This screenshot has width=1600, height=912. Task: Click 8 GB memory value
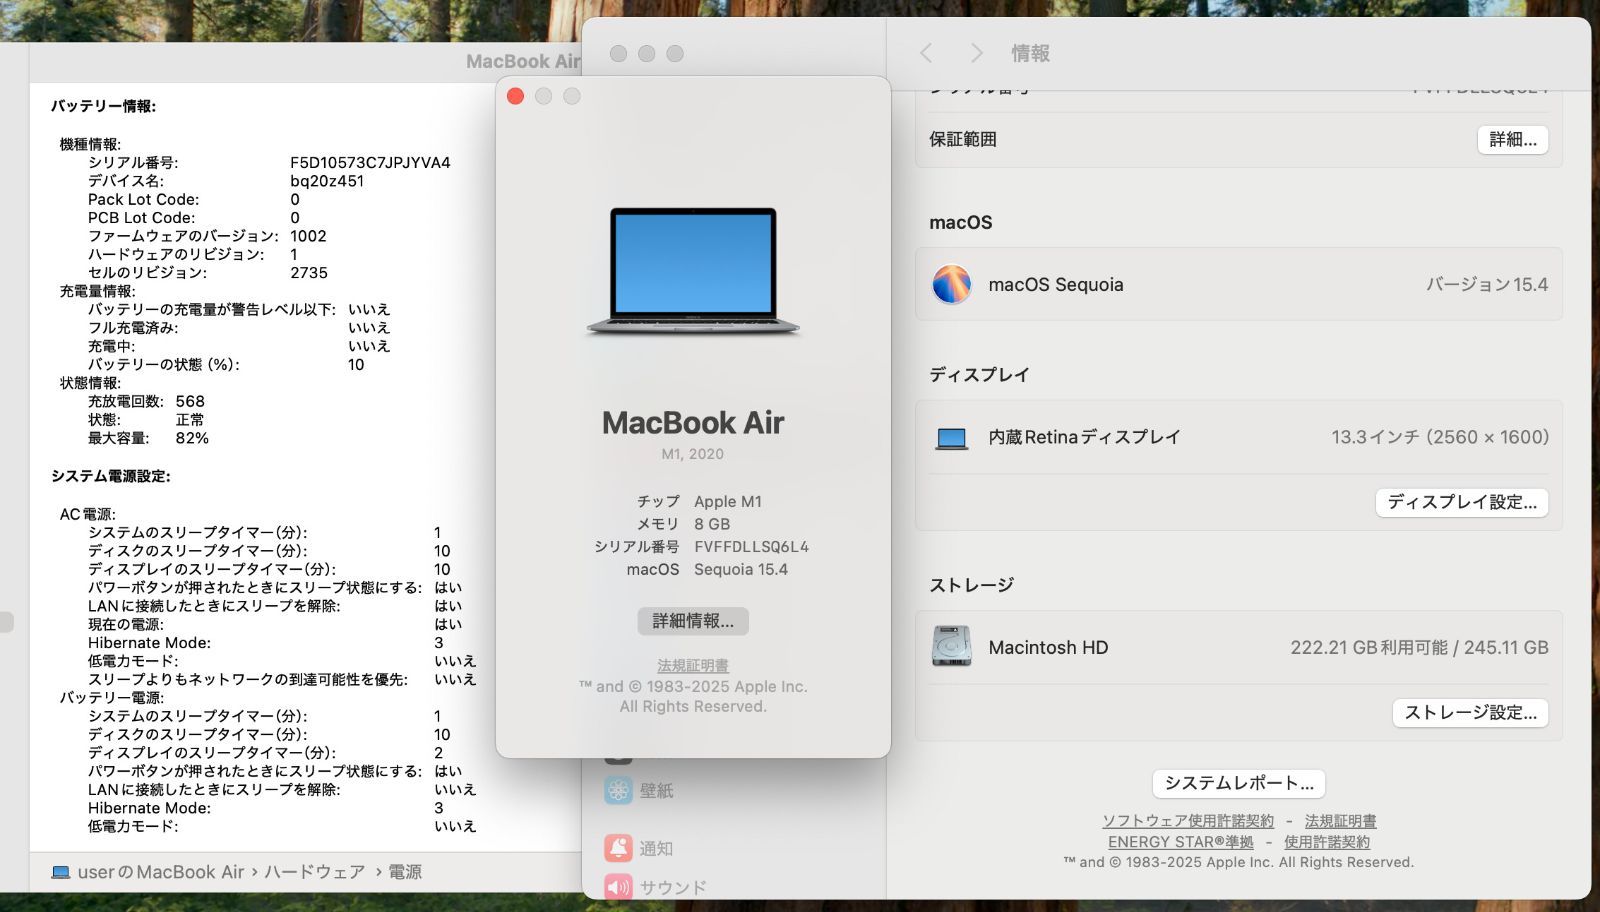[712, 524]
